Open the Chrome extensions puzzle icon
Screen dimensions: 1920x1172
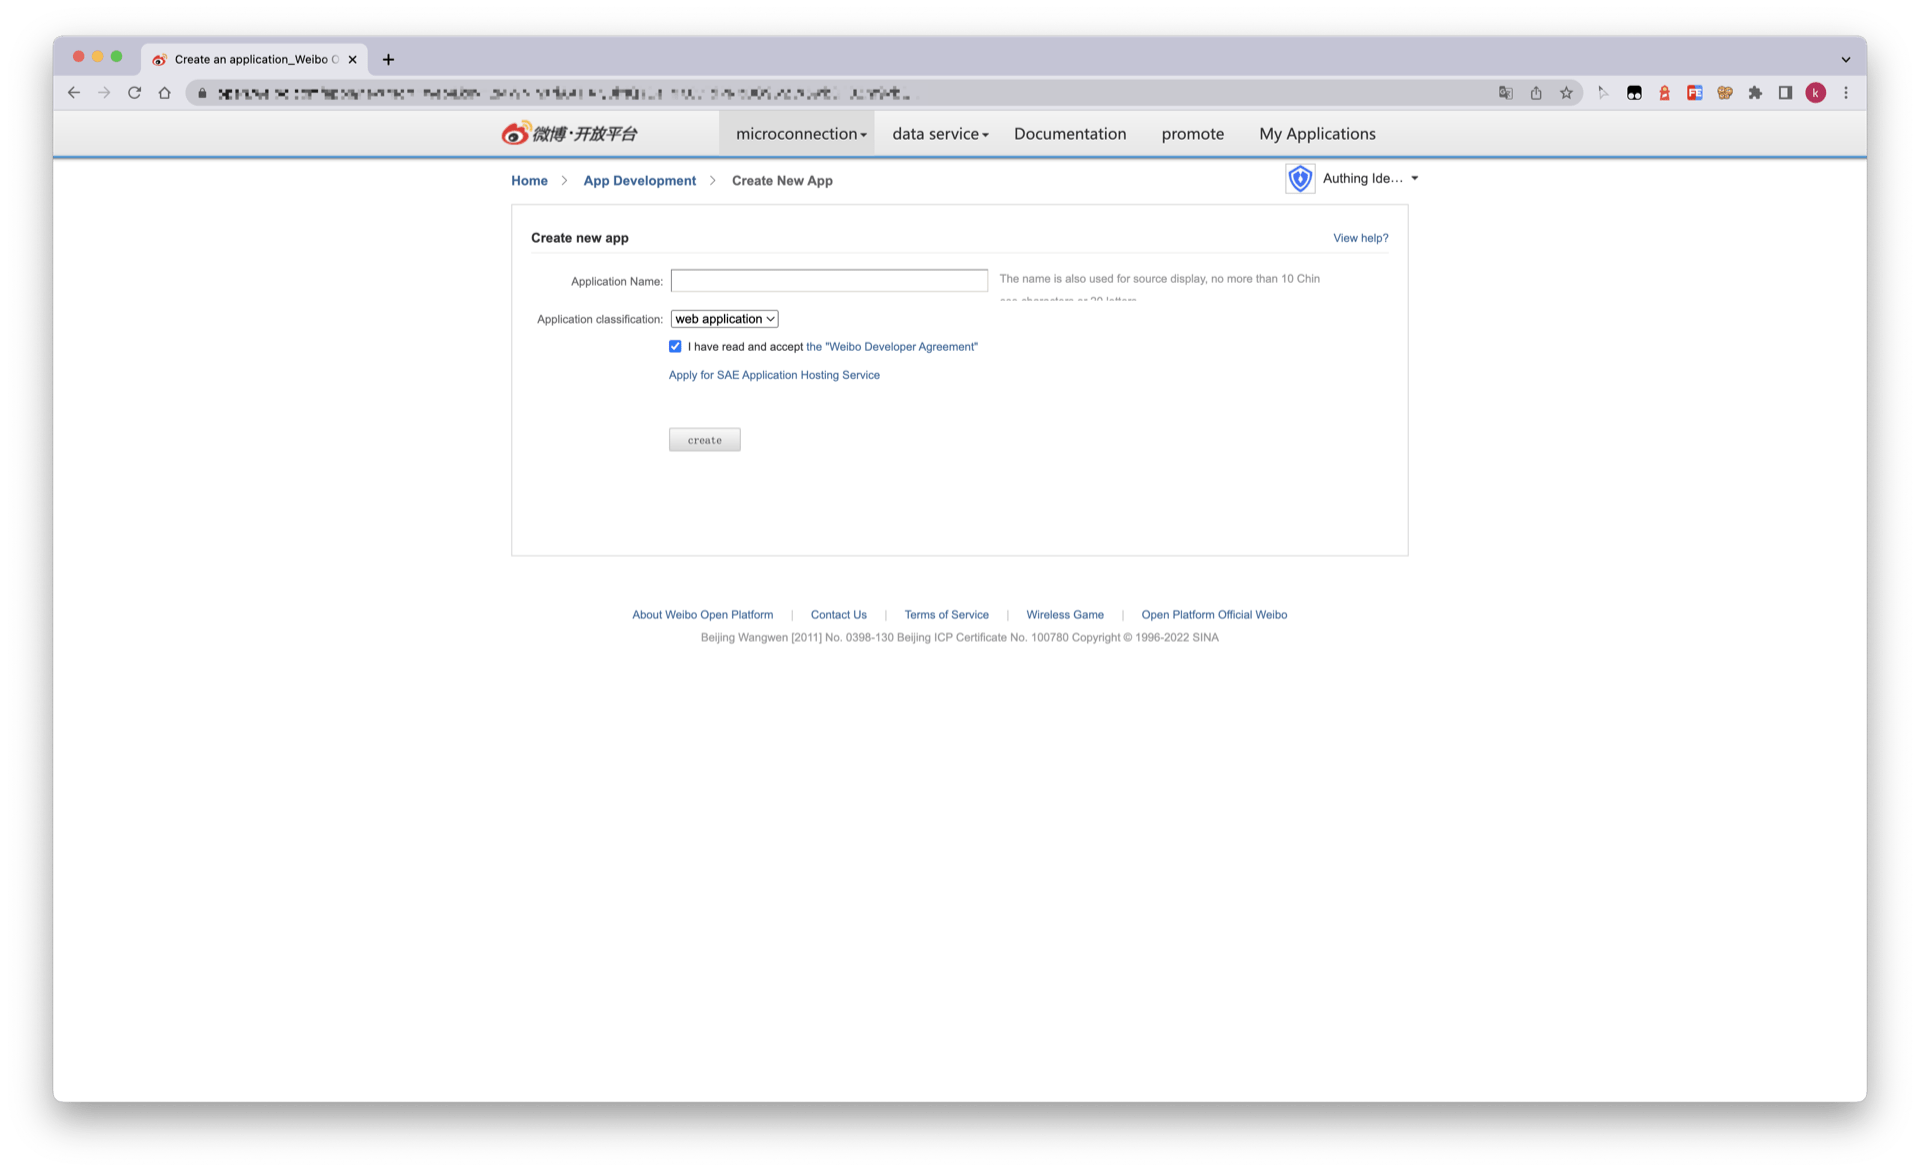[1755, 92]
